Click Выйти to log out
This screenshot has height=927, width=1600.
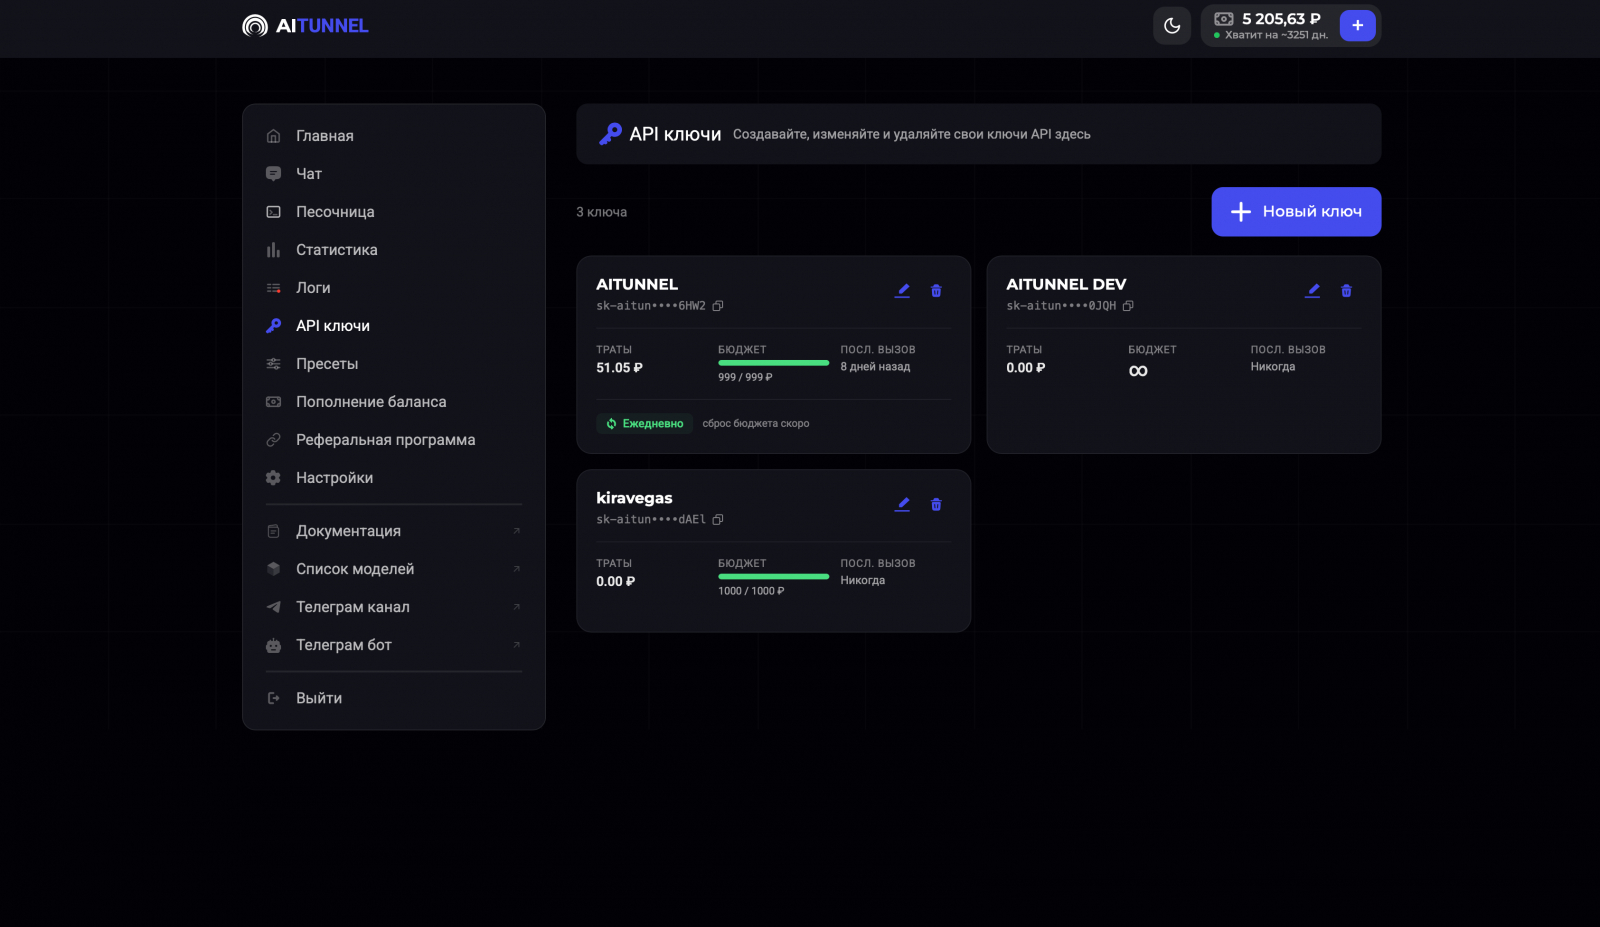click(x=394, y=698)
